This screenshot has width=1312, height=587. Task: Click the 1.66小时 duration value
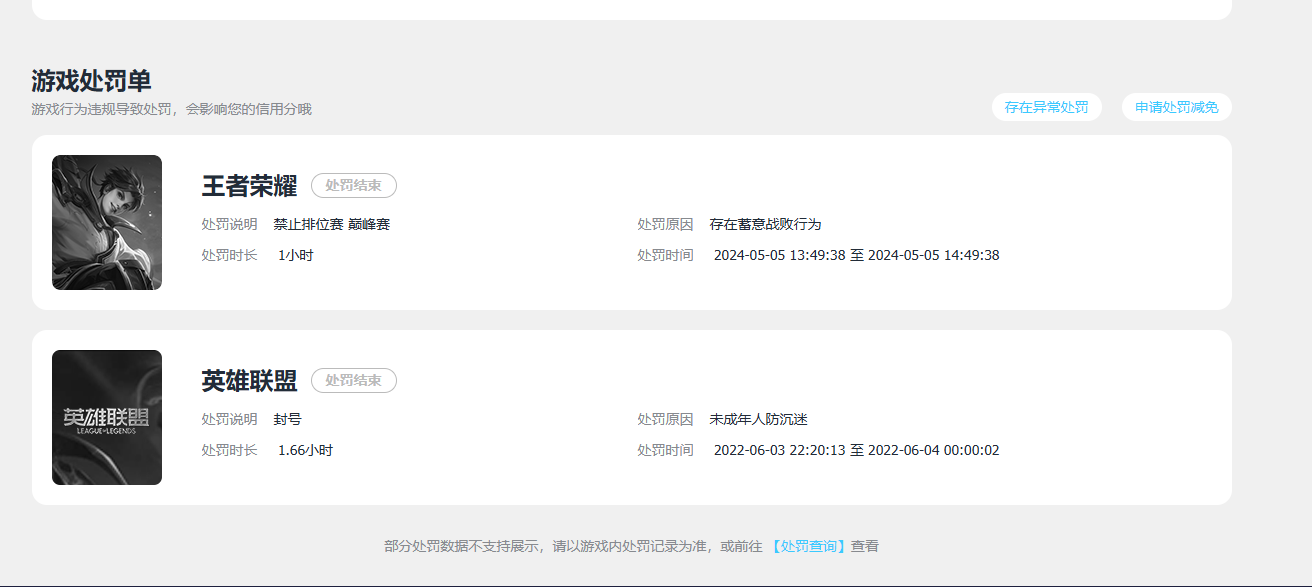[x=305, y=450]
